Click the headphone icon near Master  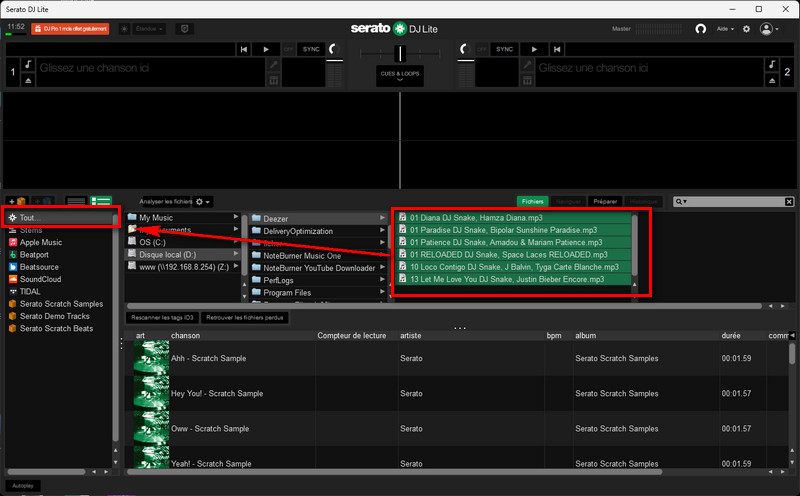pos(701,29)
